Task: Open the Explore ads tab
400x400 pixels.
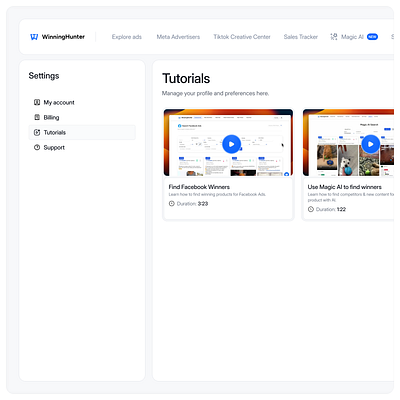Action: click(x=127, y=37)
